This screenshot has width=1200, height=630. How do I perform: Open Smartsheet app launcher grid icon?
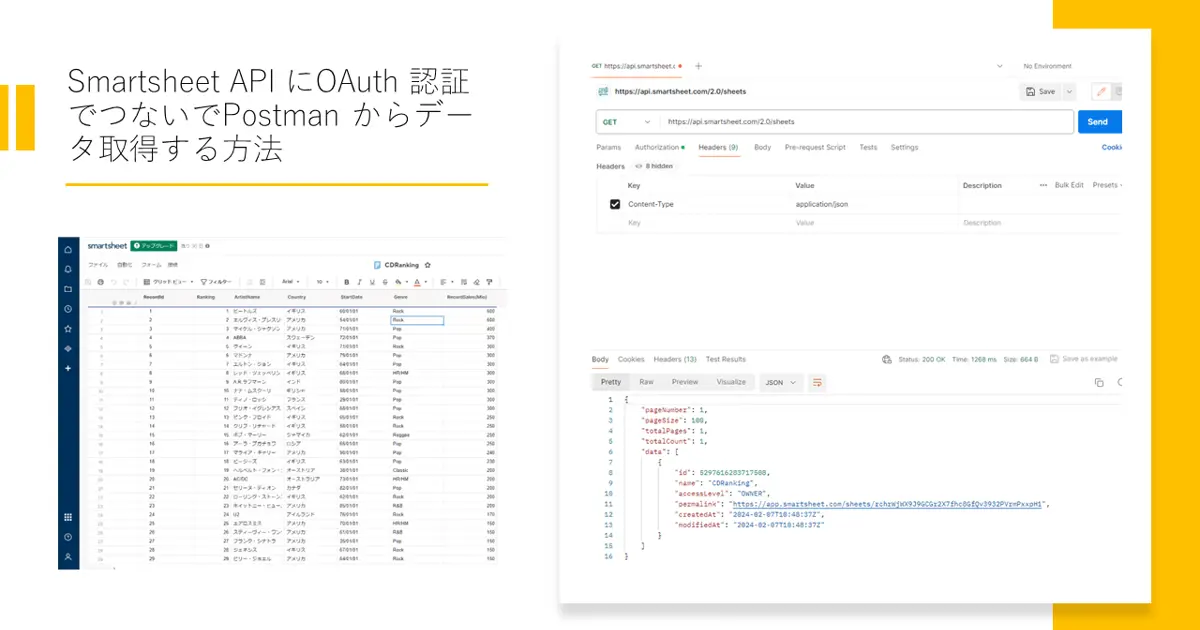68,517
